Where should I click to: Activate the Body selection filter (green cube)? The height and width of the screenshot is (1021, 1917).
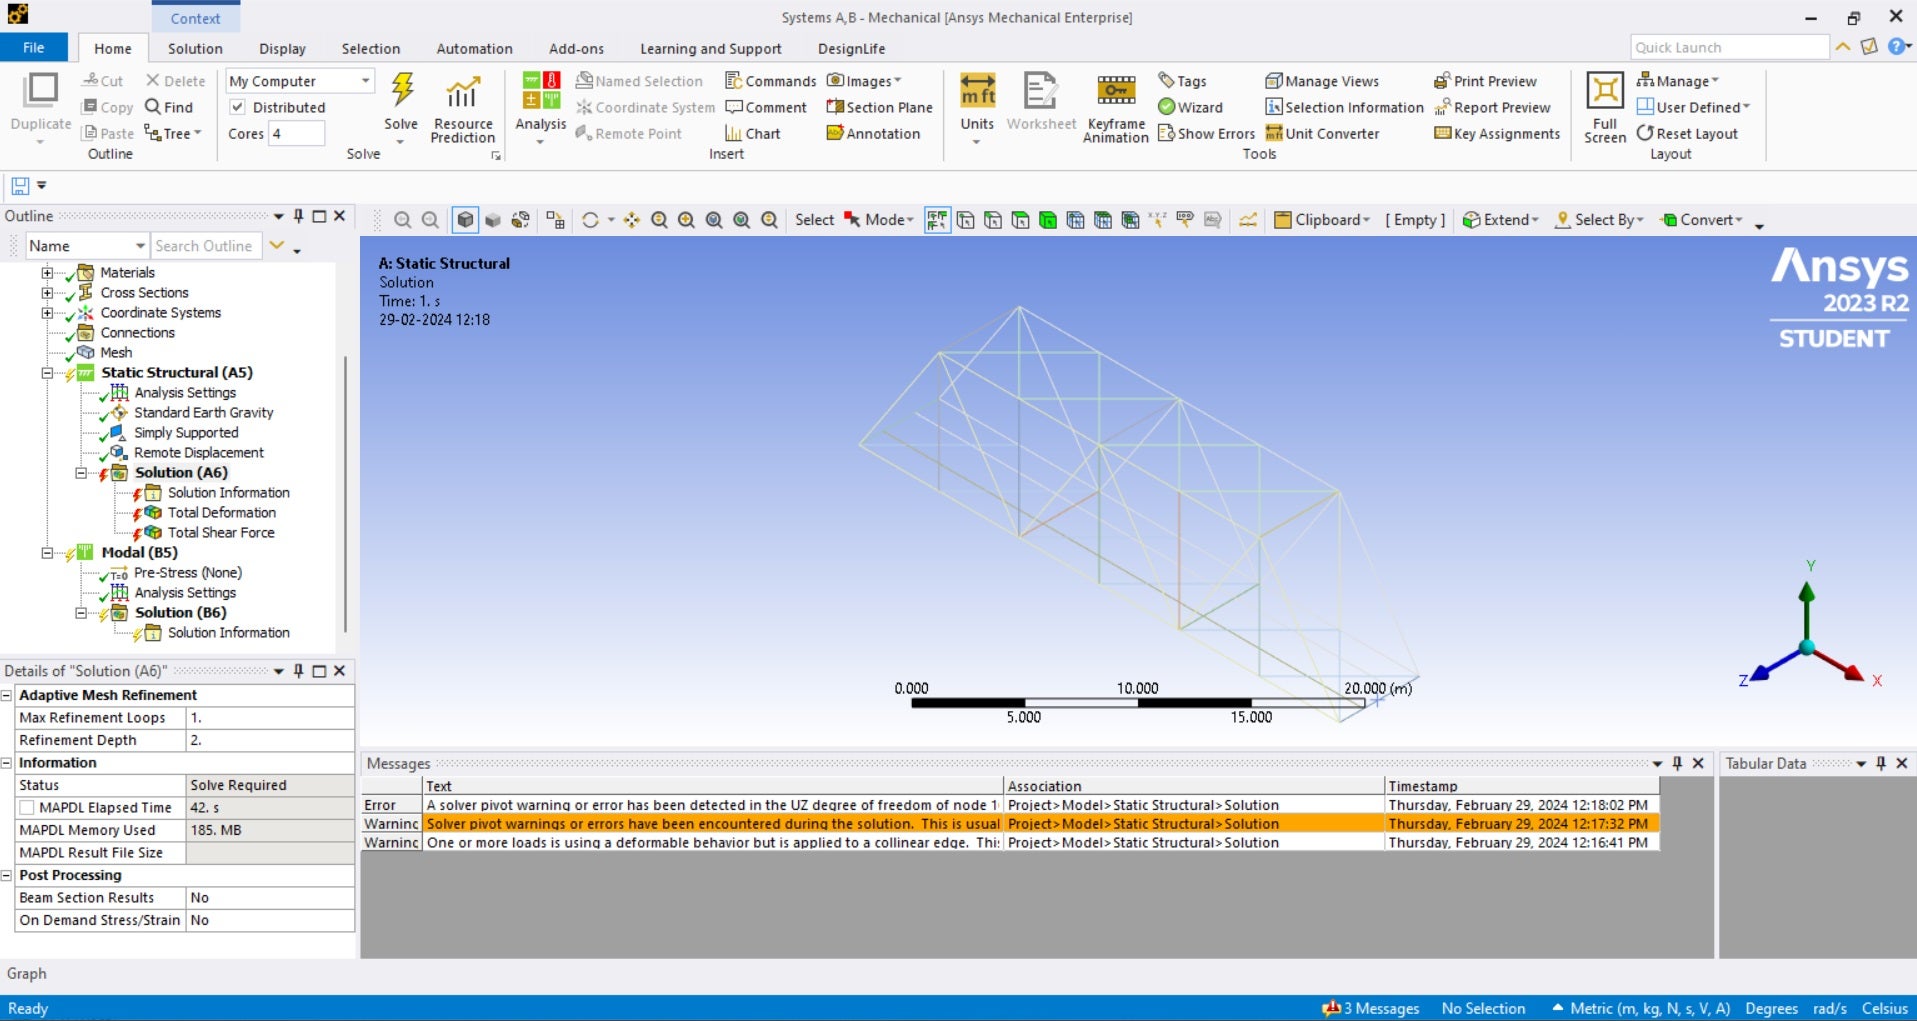click(1047, 220)
